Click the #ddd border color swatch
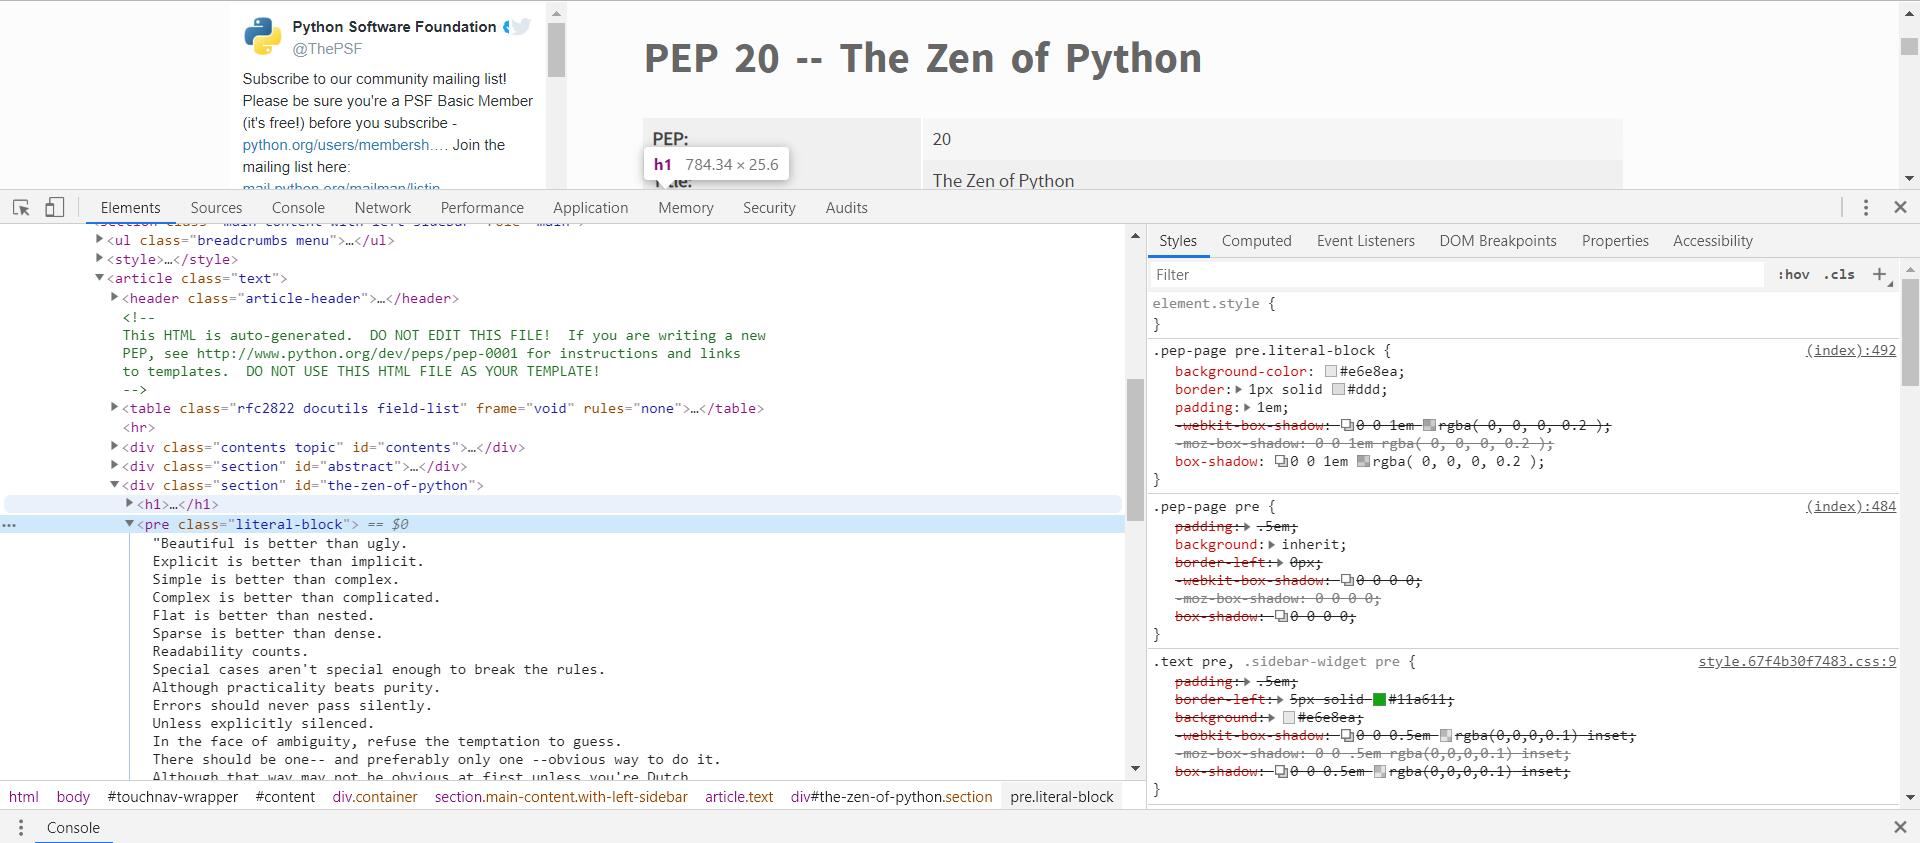Image resolution: width=1920 pixels, height=843 pixels. [x=1338, y=390]
